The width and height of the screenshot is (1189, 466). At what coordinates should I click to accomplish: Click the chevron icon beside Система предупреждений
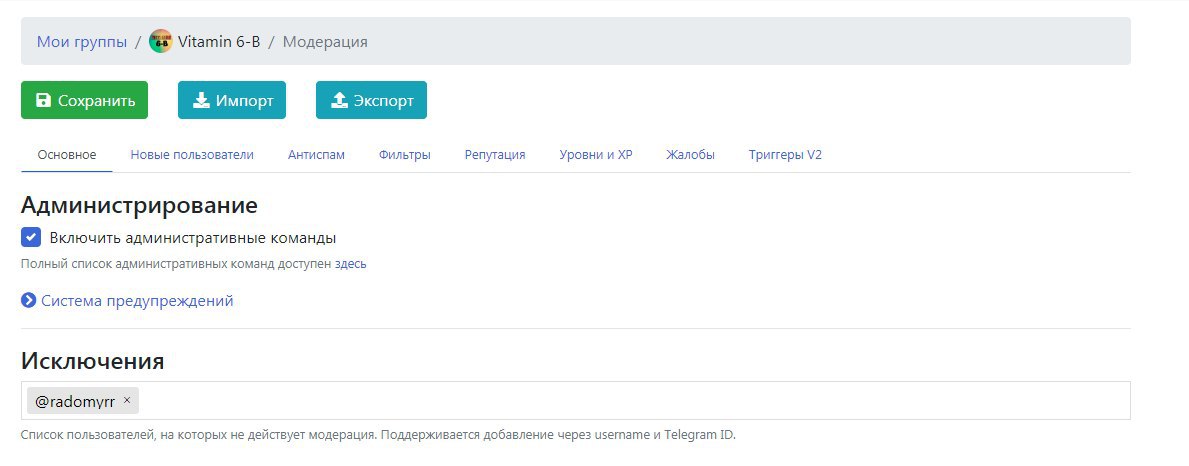point(29,301)
